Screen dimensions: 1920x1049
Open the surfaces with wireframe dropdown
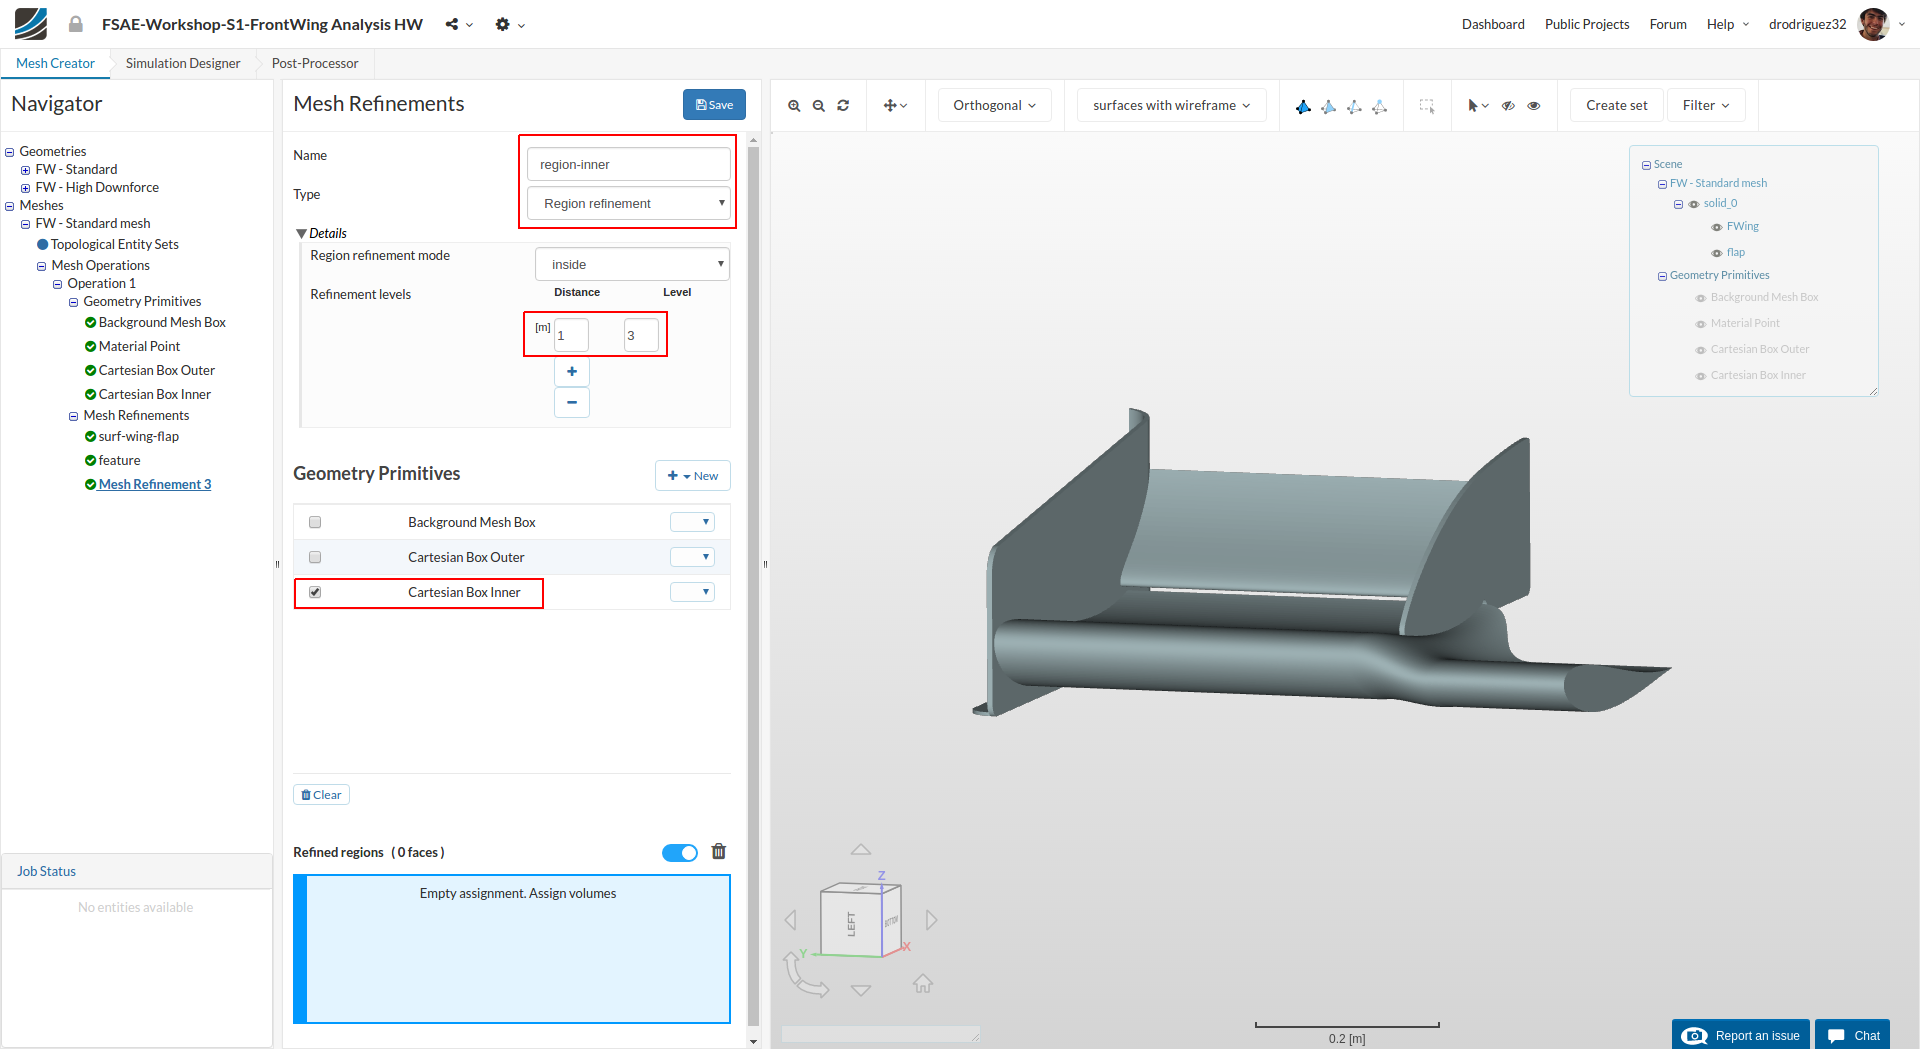(1171, 105)
